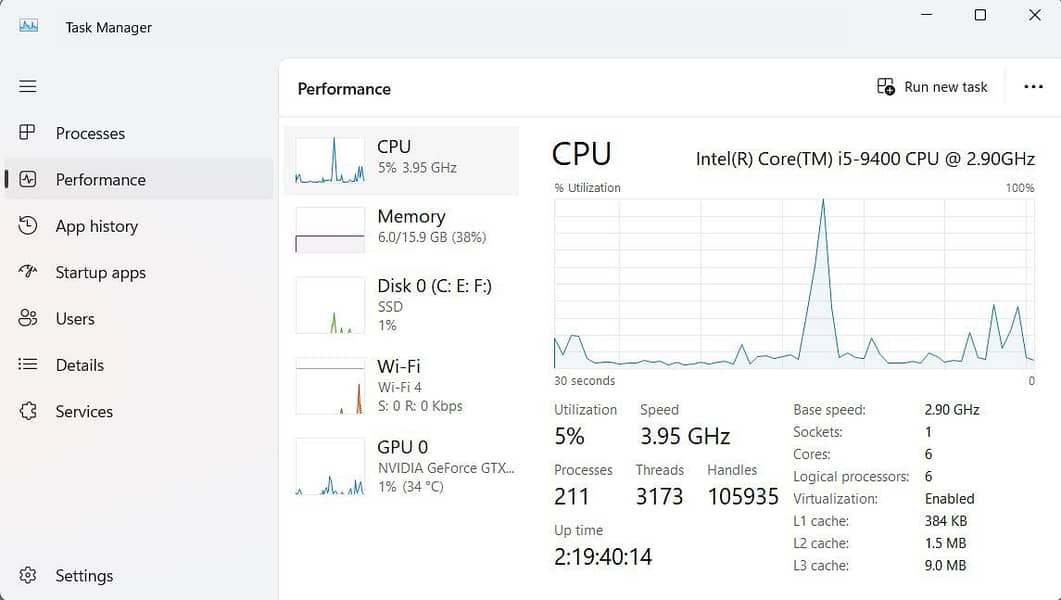This screenshot has height=600, width=1061.
Task: Open the three-dots more options menu
Action: (1033, 87)
